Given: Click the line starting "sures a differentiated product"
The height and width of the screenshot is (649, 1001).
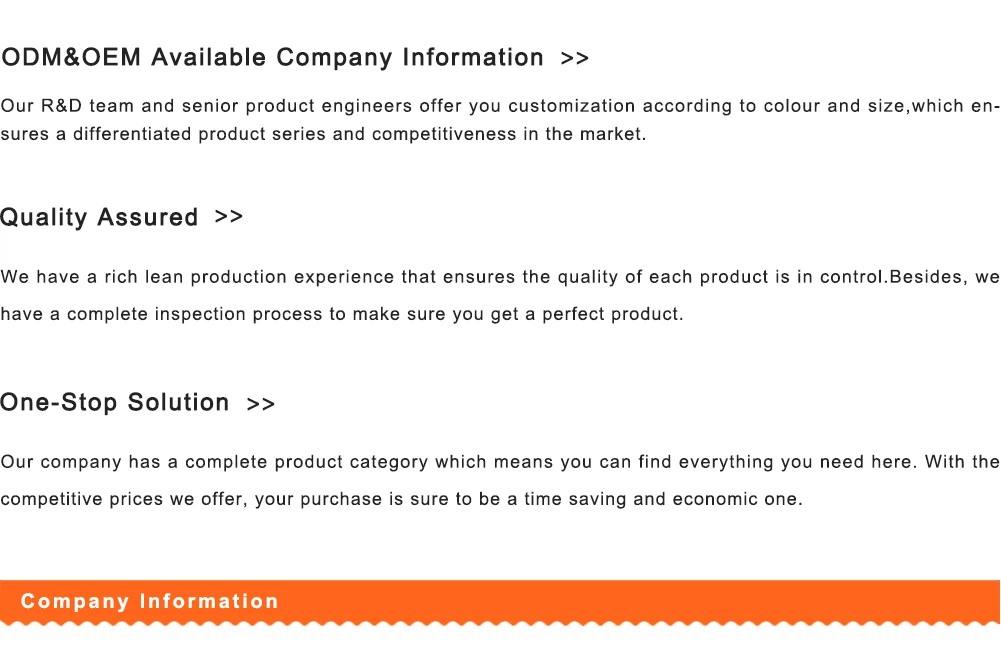Looking at the screenshot, I should click(323, 134).
